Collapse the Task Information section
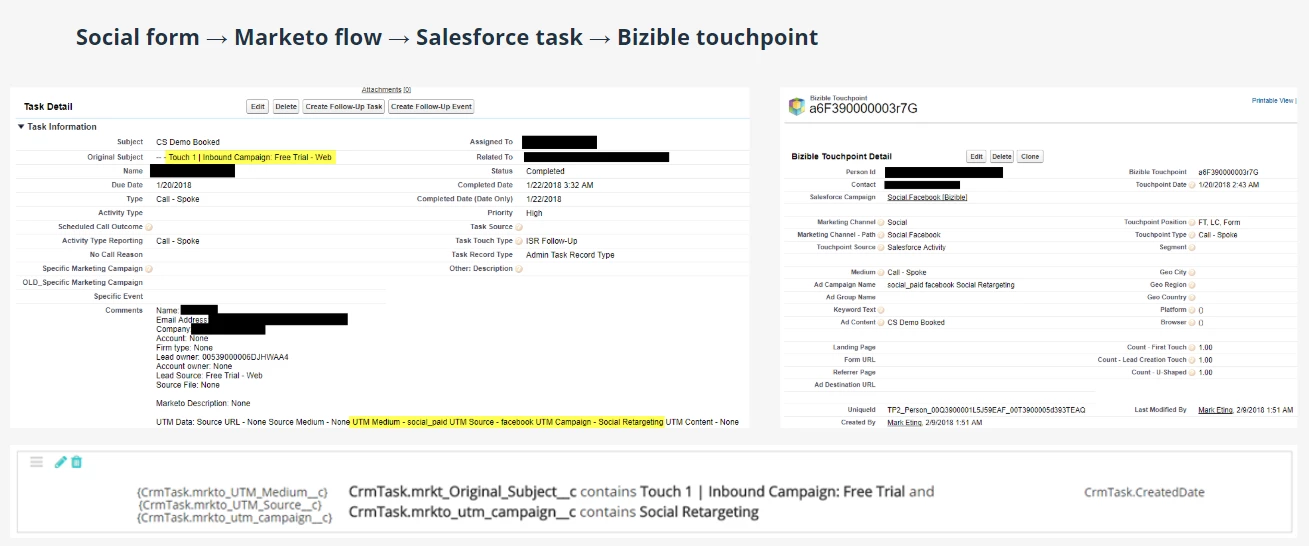 click(21, 127)
